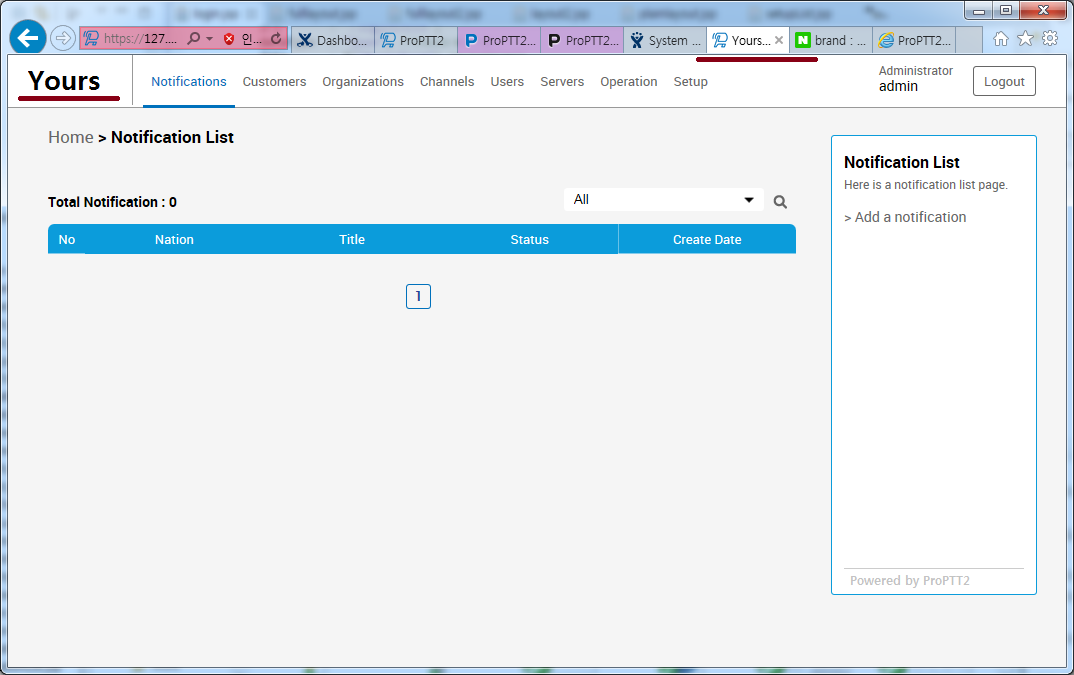
Task: Open the Customers menu
Action: click(x=274, y=82)
